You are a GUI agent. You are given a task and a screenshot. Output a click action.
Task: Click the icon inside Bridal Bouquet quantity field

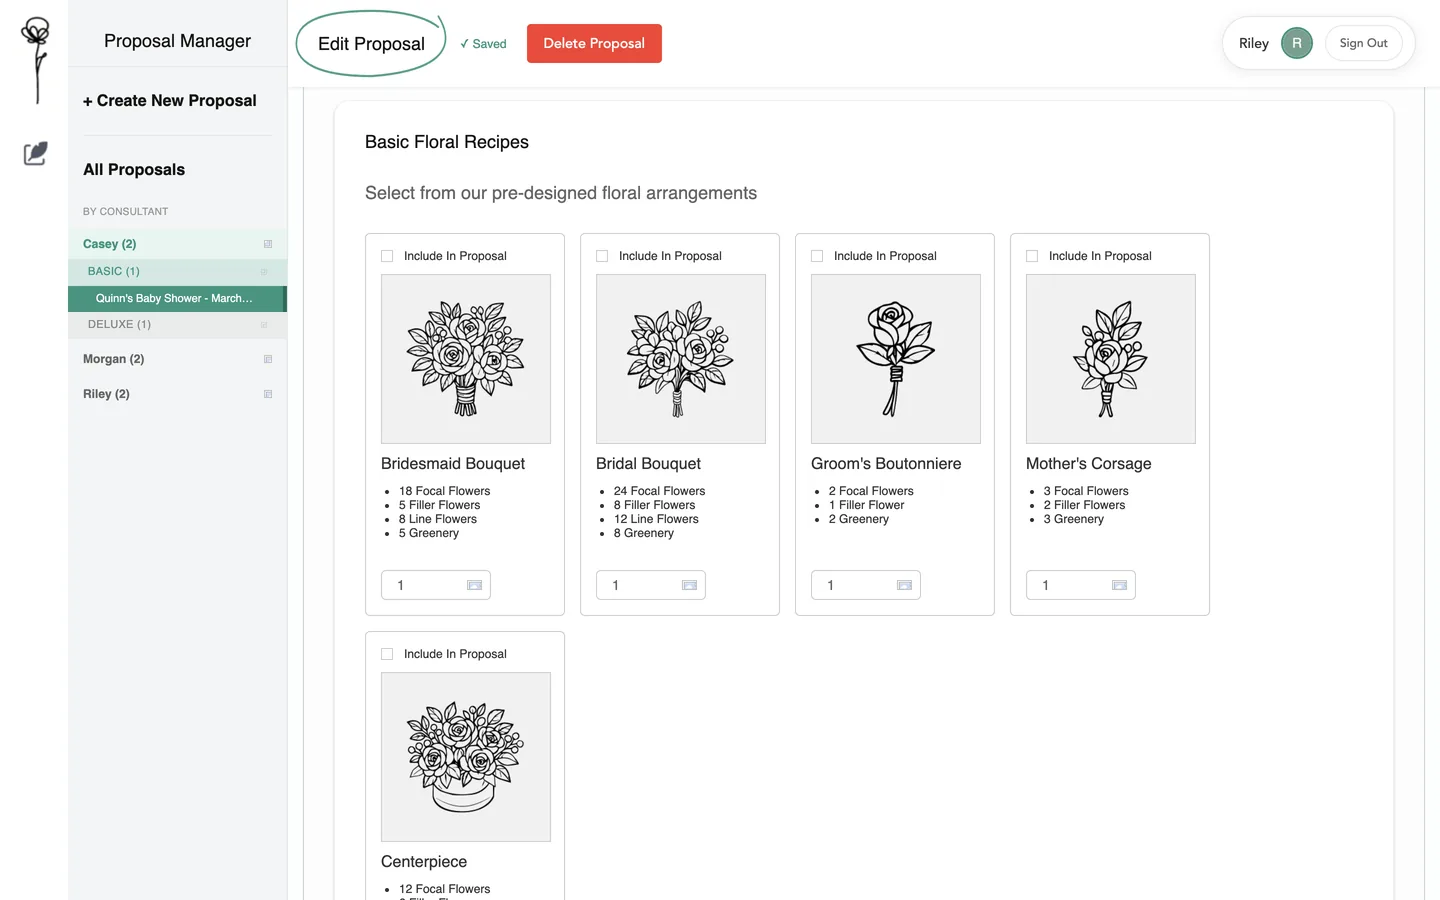point(690,585)
